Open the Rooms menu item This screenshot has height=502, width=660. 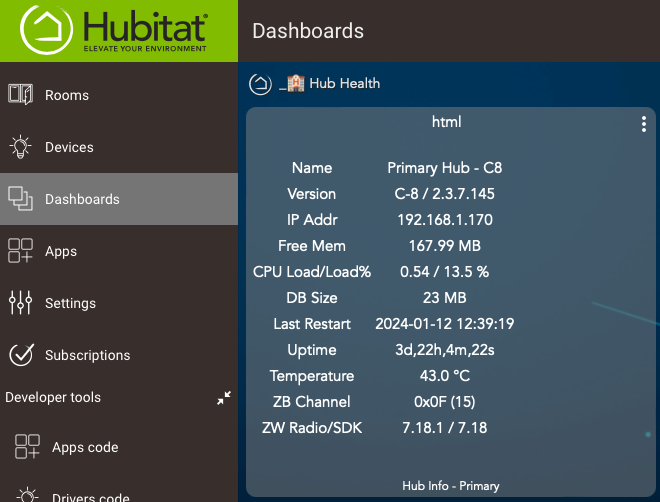pyautogui.click(x=67, y=95)
